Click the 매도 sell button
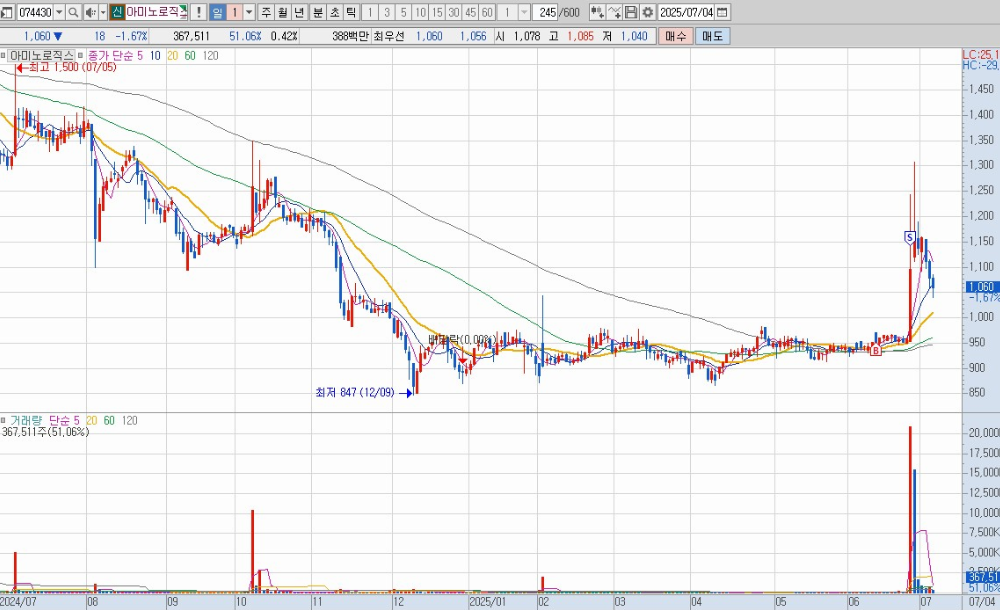Image resolution: width=1000 pixels, height=610 pixels. click(712, 36)
